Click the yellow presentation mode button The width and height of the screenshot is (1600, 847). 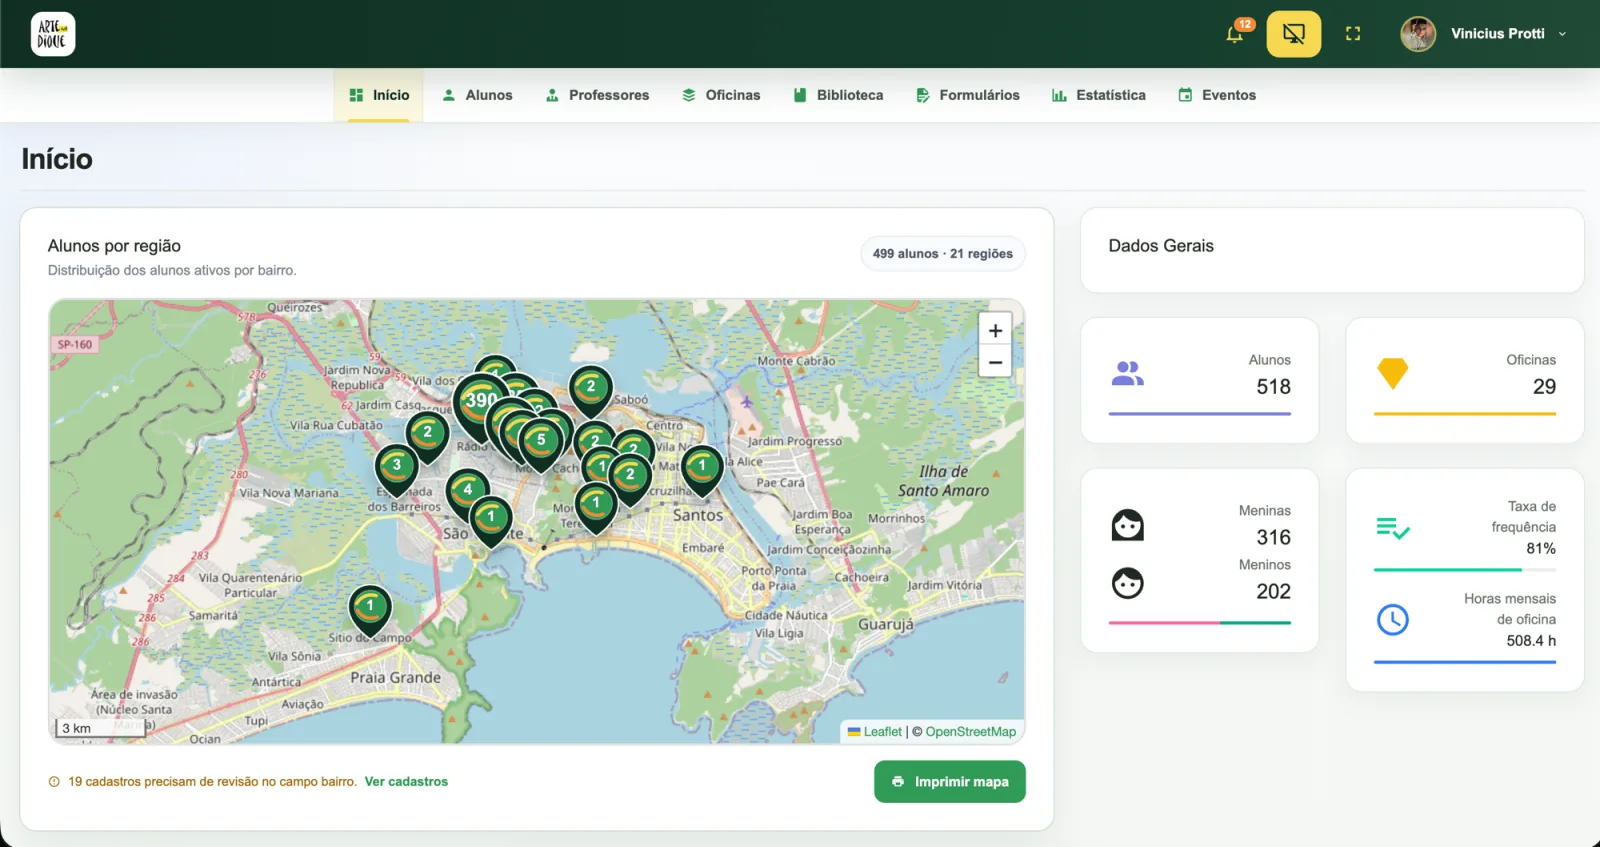pyautogui.click(x=1294, y=34)
